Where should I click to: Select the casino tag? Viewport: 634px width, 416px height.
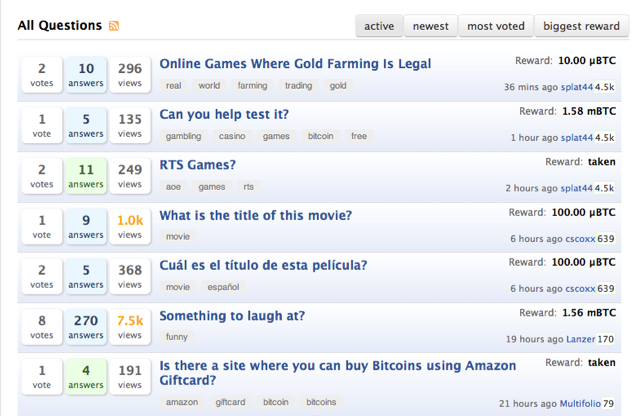click(x=232, y=136)
